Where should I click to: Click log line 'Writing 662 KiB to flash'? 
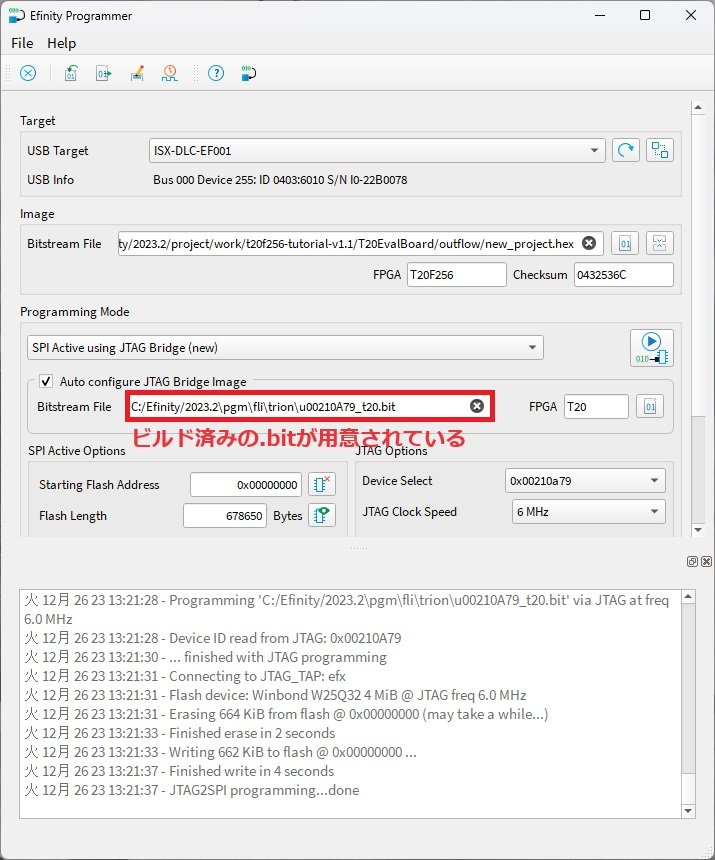(220, 752)
